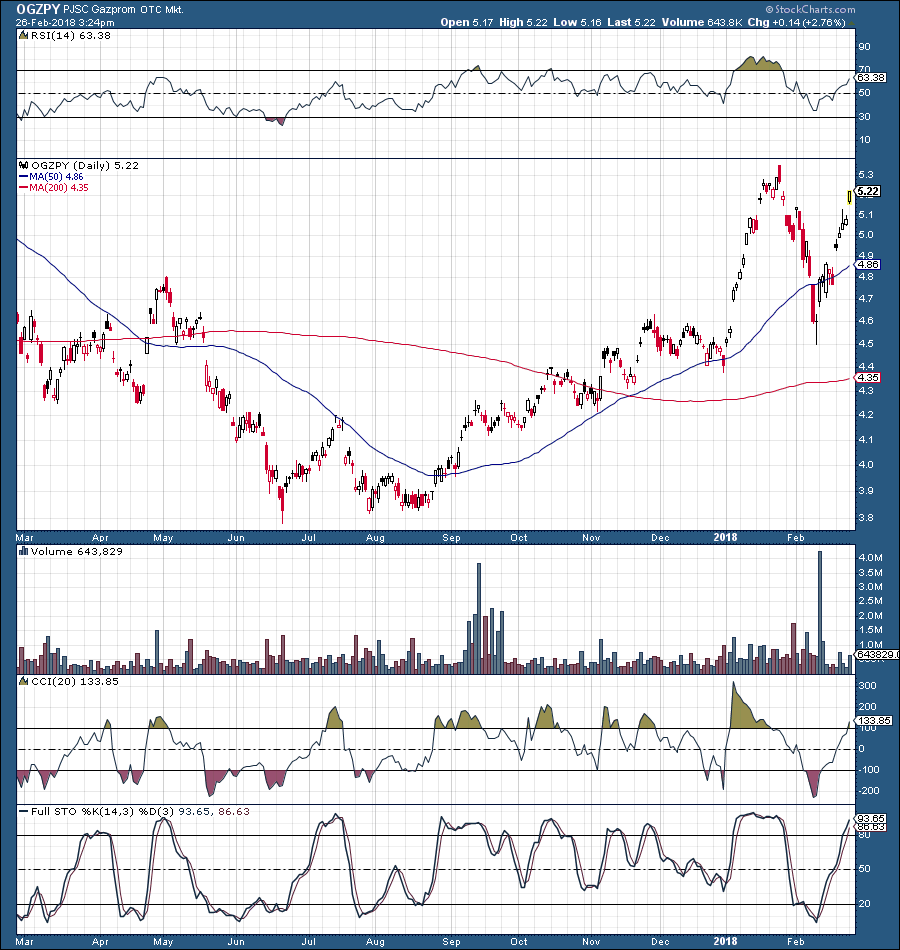Click the 63.38 RSI value tag
Screen dimensions: 900x950
(871, 78)
